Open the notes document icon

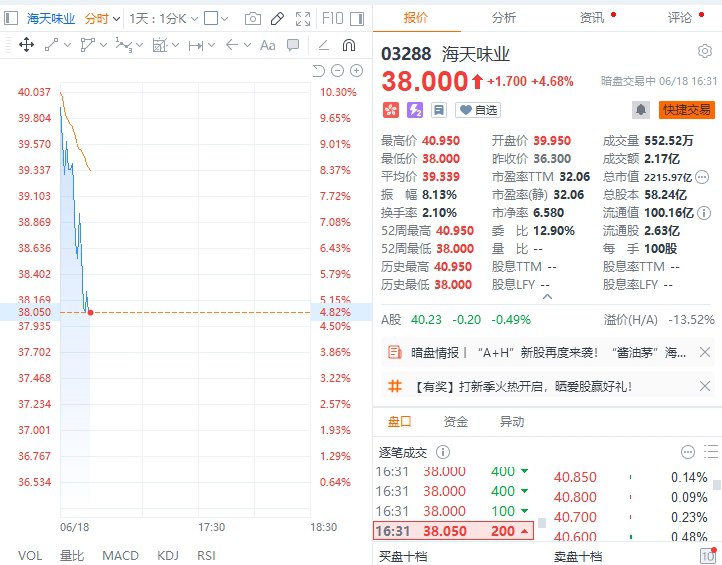click(439, 110)
